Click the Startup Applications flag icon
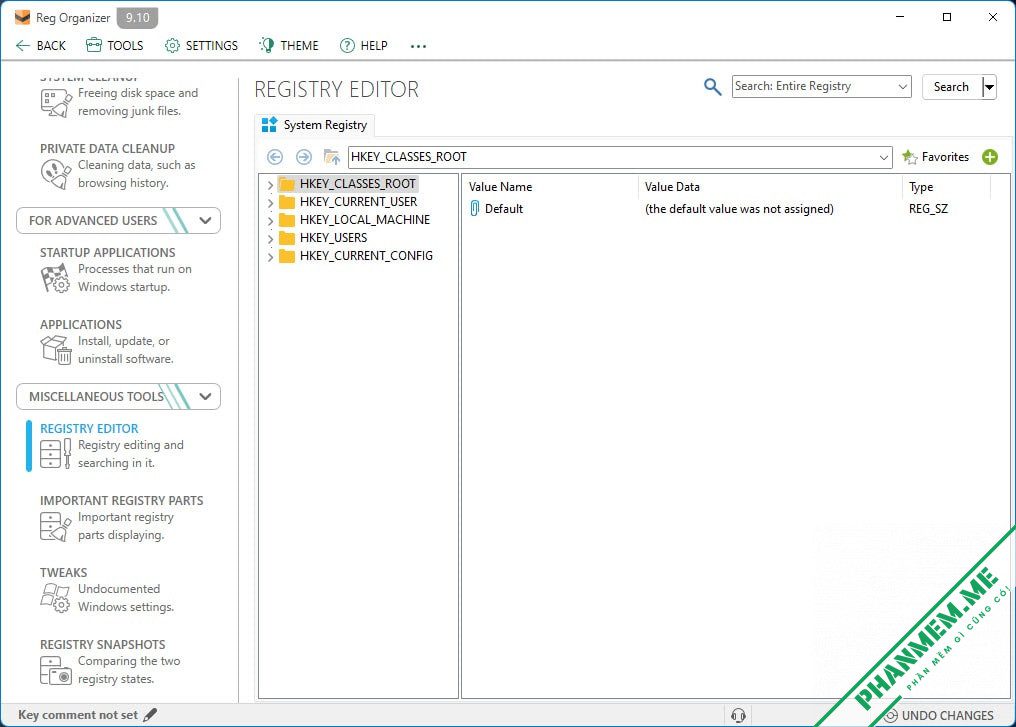 coord(56,279)
